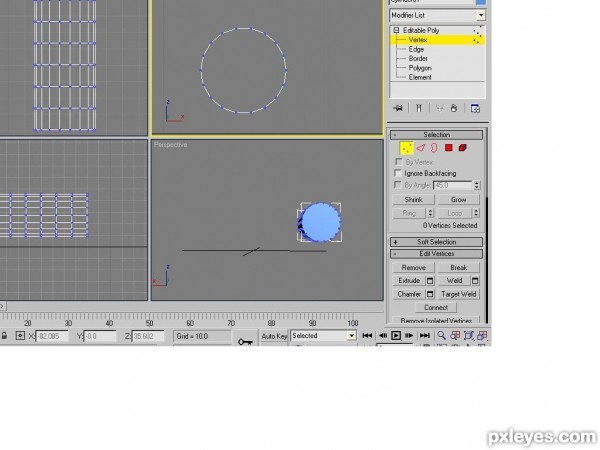Go to end frame
The image size is (600, 450).
click(x=424, y=336)
